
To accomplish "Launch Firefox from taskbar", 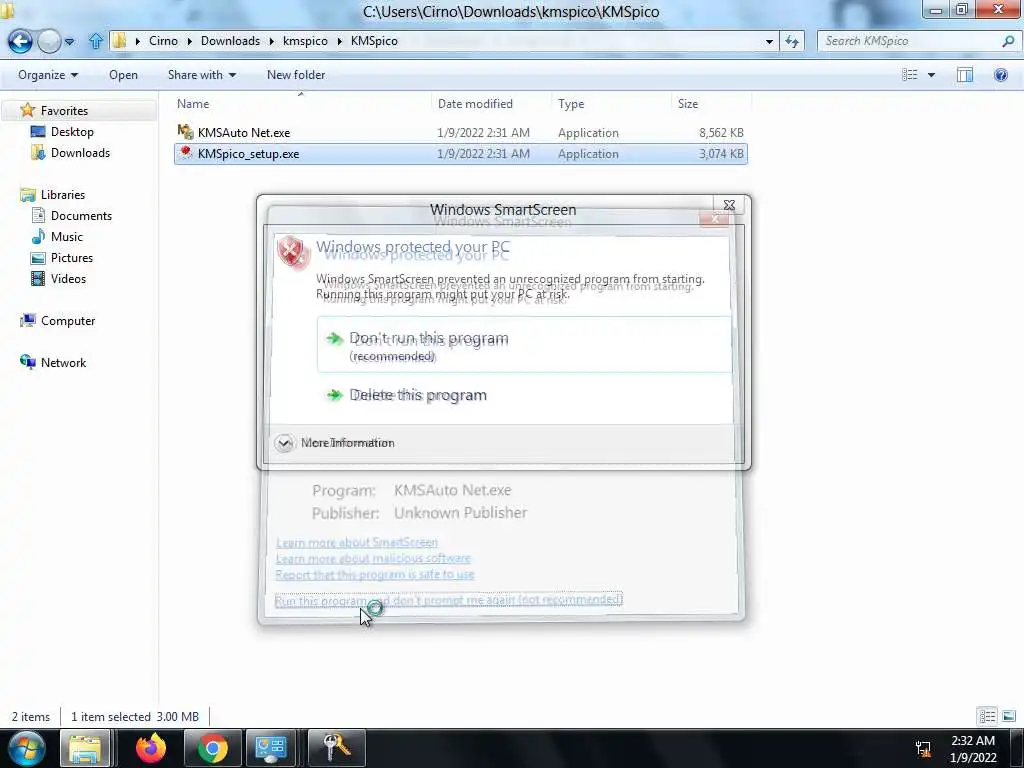I will [151, 748].
